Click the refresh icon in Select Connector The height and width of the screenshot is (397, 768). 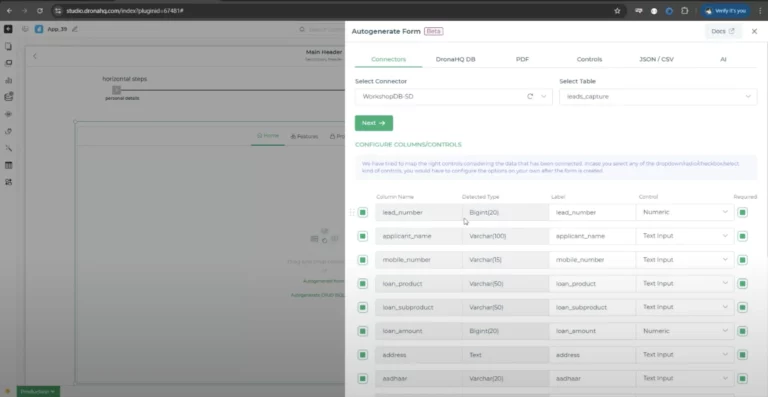(x=530, y=96)
